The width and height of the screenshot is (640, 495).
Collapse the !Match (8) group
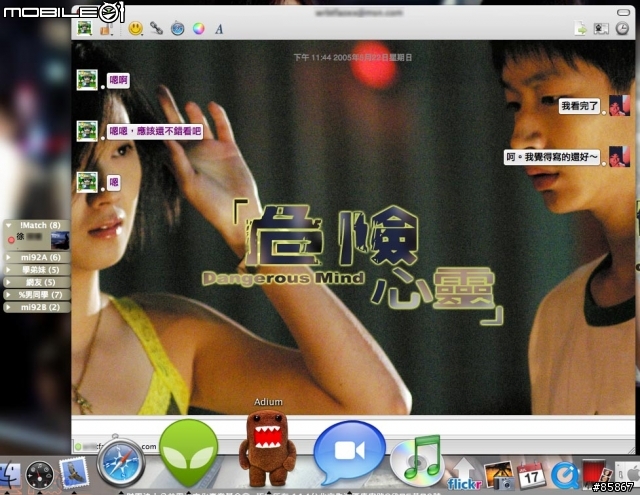(8, 225)
